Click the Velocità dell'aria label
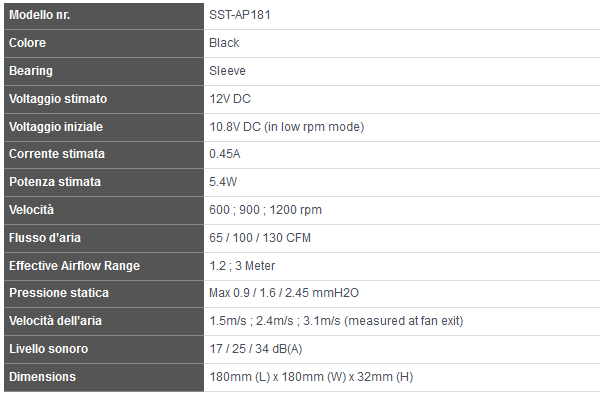The width and height of the screenshot is (600, 394). [x=55, y=321]
